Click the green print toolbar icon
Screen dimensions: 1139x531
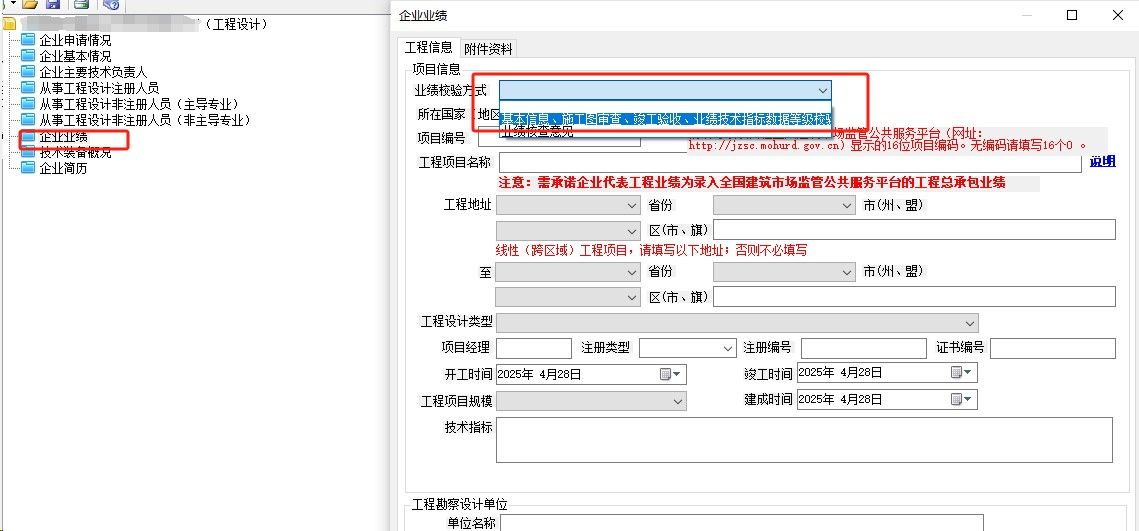pos(81,5)
